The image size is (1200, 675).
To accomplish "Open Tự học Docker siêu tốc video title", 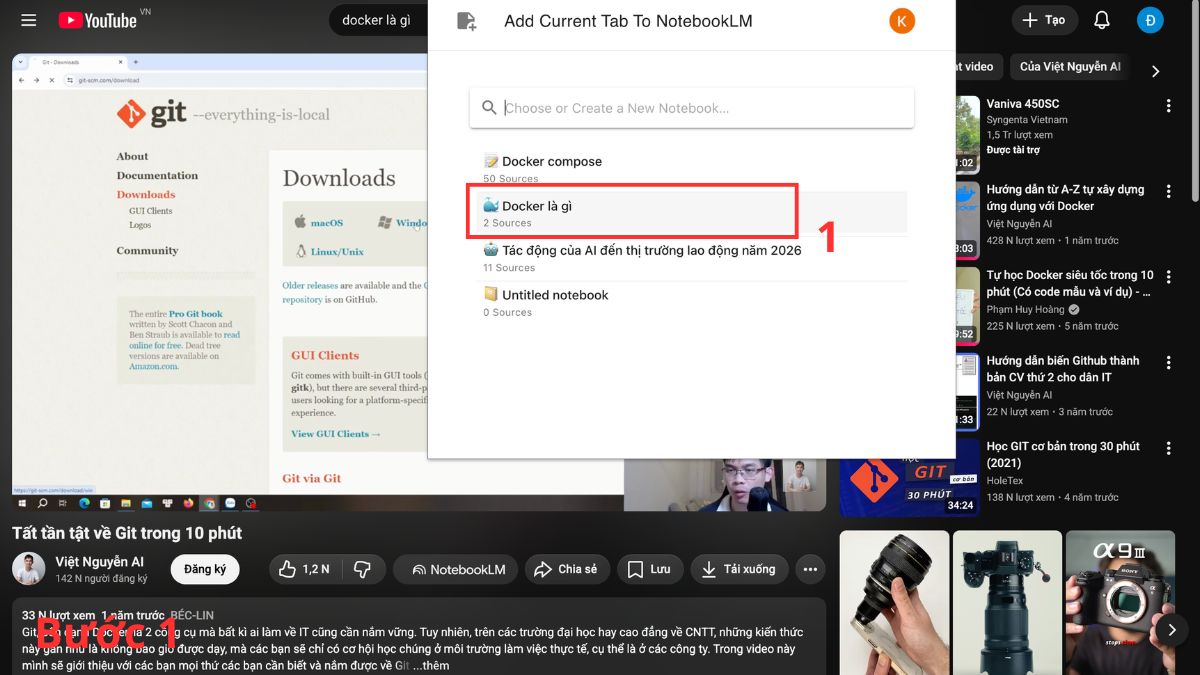I will coord(1070,283).
